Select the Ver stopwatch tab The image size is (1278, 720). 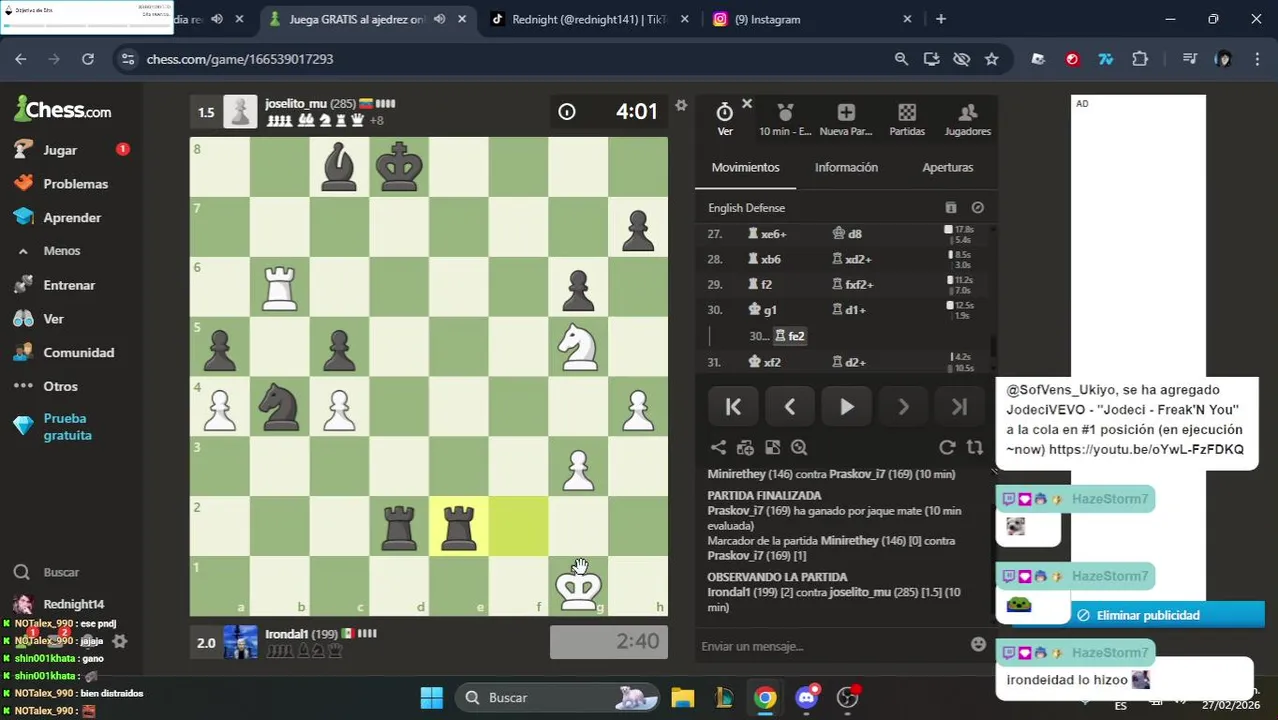725,118
